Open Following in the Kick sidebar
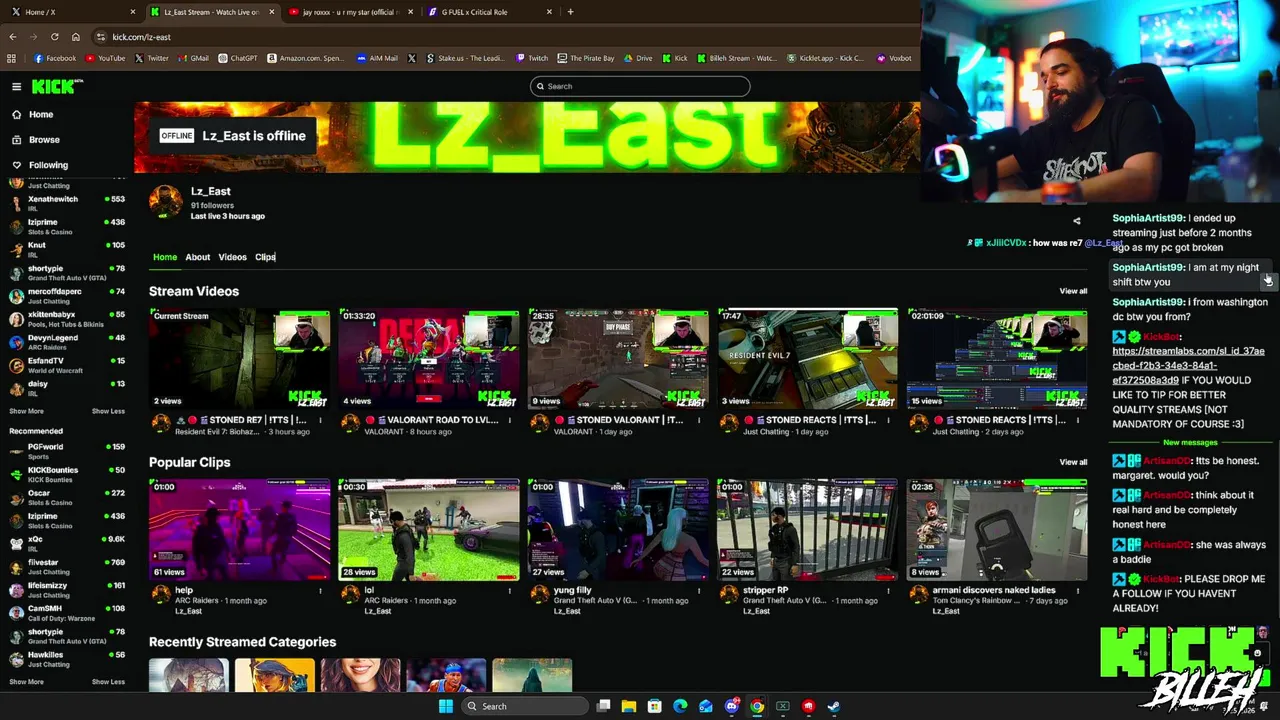 click(48, 165)
